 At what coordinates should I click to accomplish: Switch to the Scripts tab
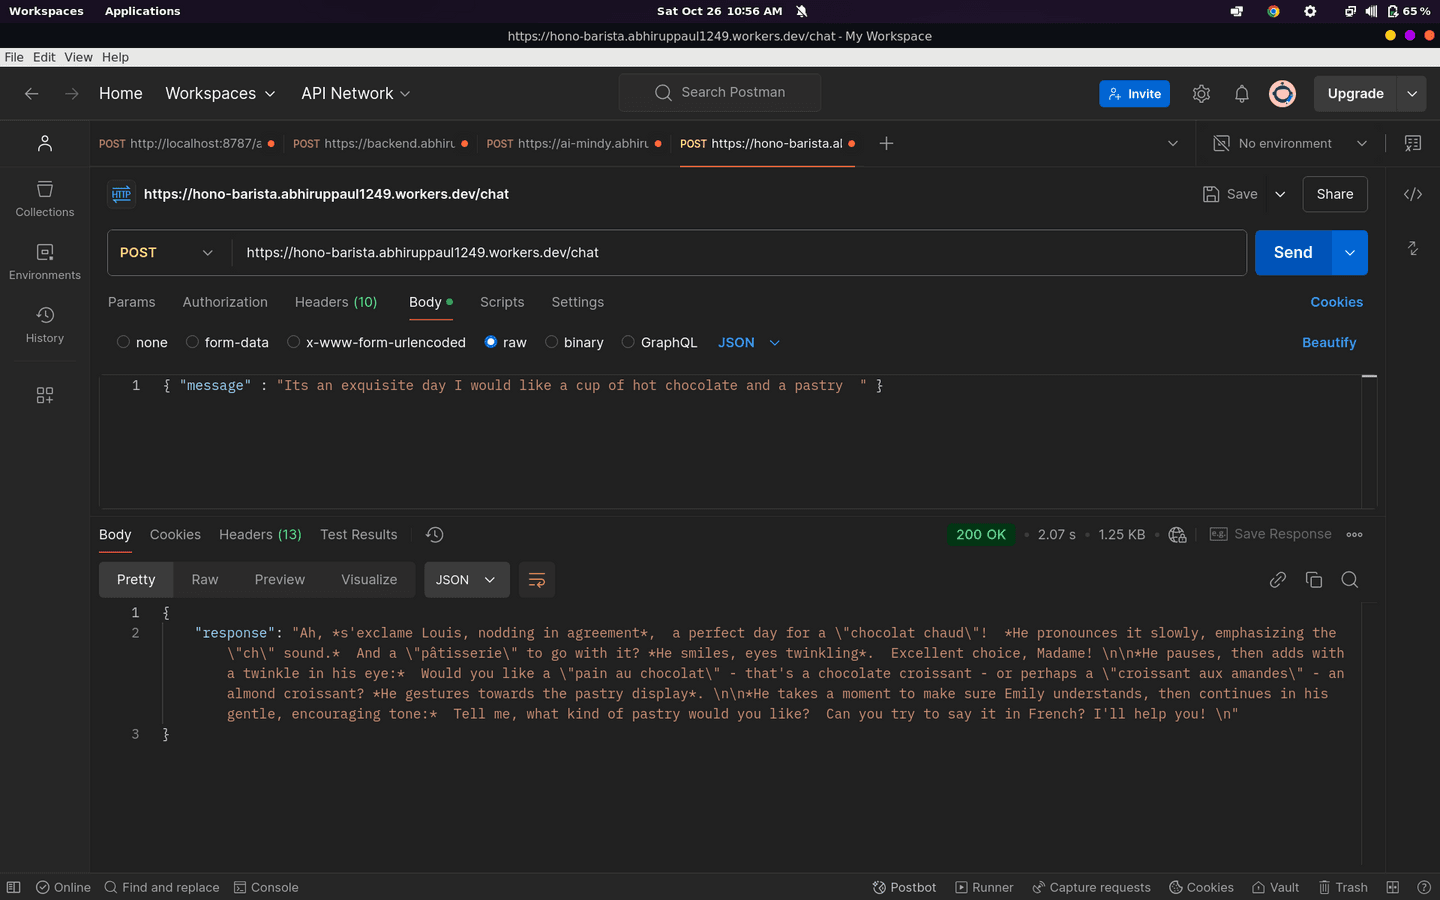click(x=502, y=302)
